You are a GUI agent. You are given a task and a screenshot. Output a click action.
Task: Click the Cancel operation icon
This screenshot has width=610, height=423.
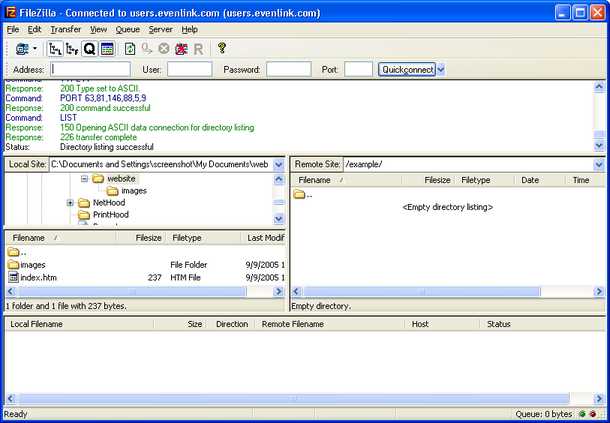[x=164, y=49]
